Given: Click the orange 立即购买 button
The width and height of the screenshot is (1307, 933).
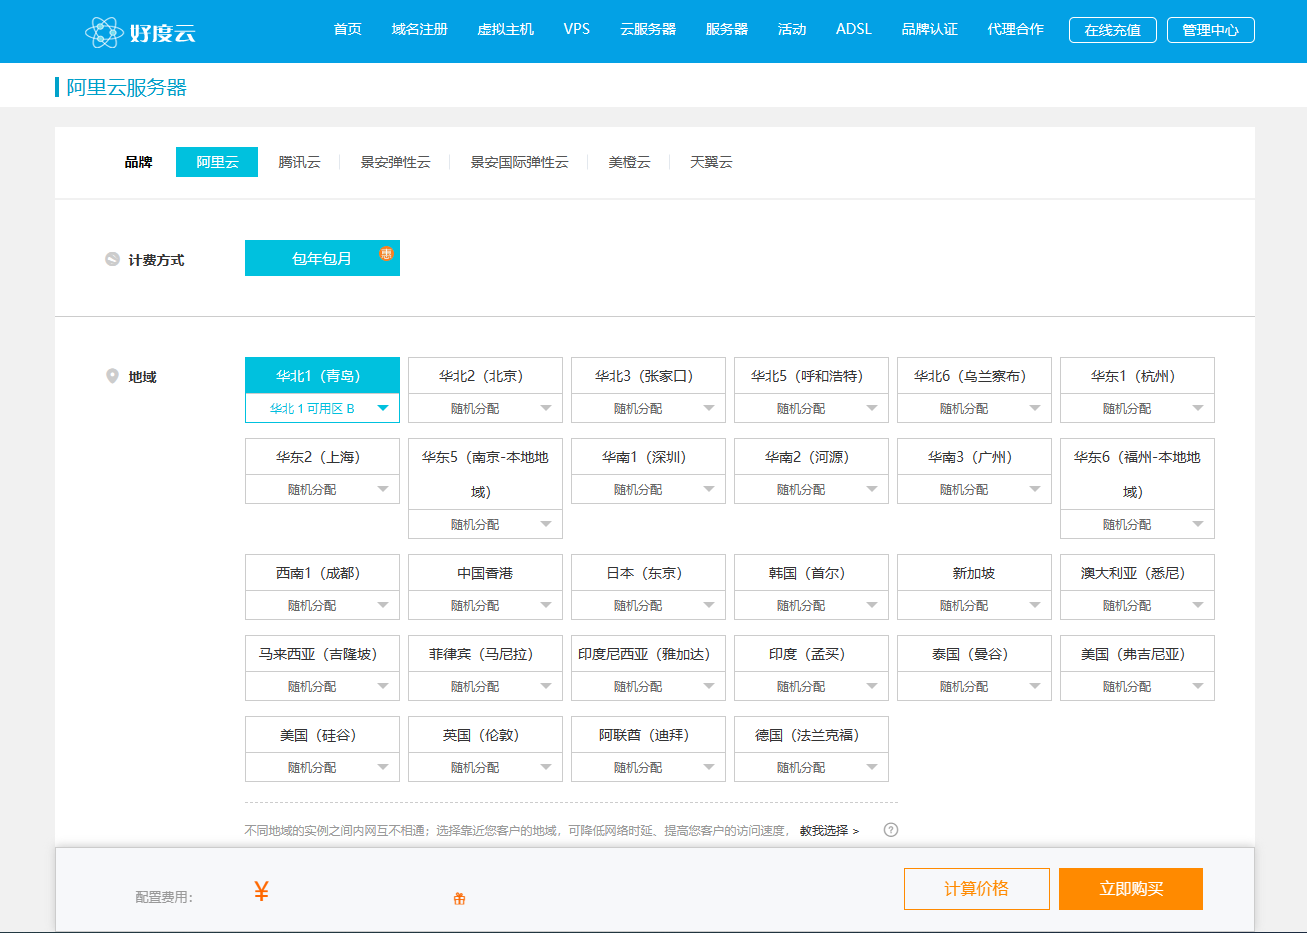Looking at the screenshot, I should [1131, 889].
